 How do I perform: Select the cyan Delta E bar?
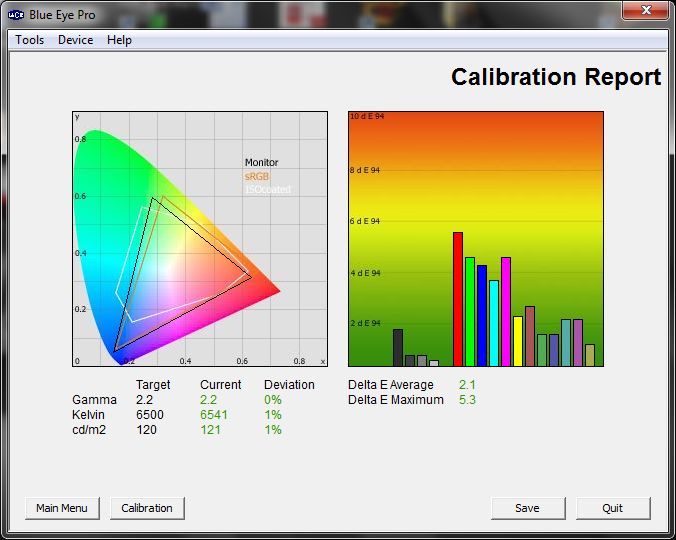(x=494, y=323)
